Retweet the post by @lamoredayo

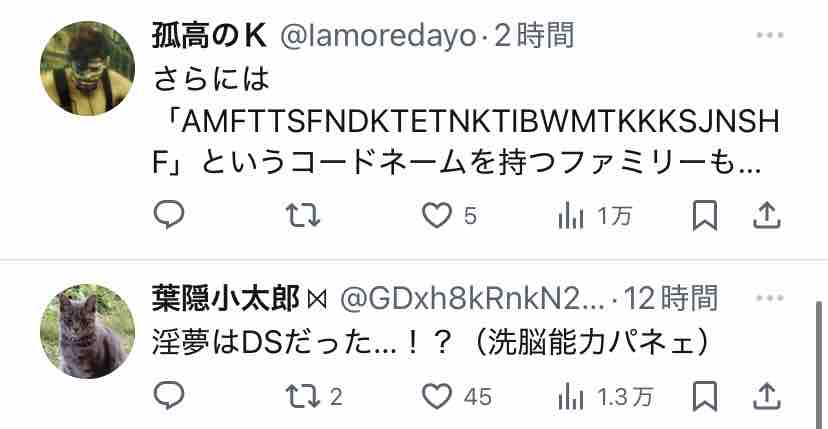pyautogui.click(x=303, y=216)
